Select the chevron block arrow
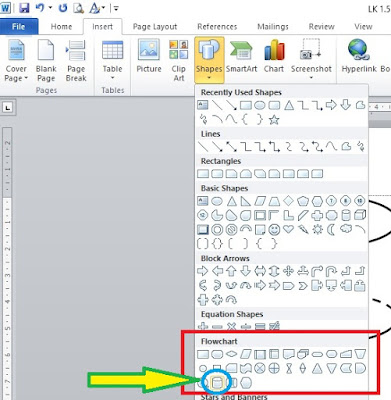Image resolution: width=391 pixels, height=400 pixels. [303, 286]
